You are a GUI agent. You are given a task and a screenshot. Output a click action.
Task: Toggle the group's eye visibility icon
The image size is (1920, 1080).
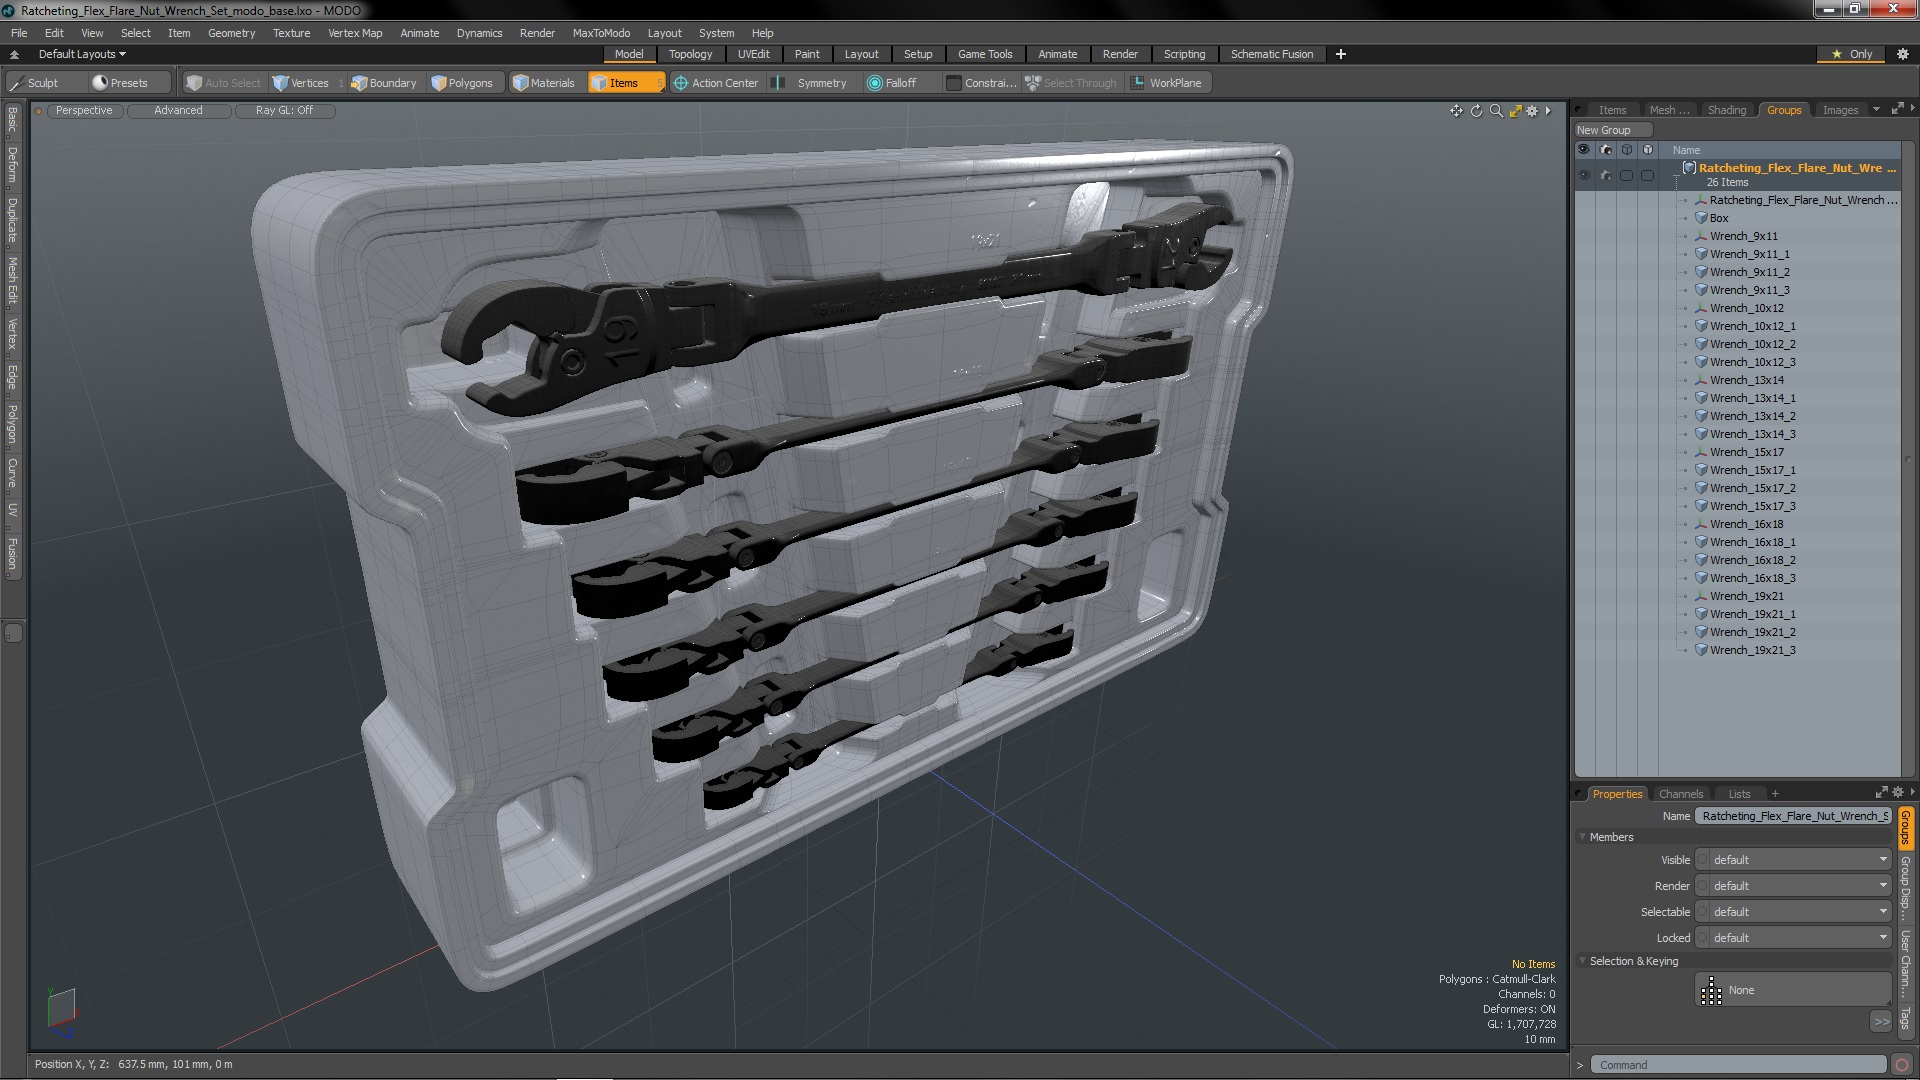coord(1583,175)
